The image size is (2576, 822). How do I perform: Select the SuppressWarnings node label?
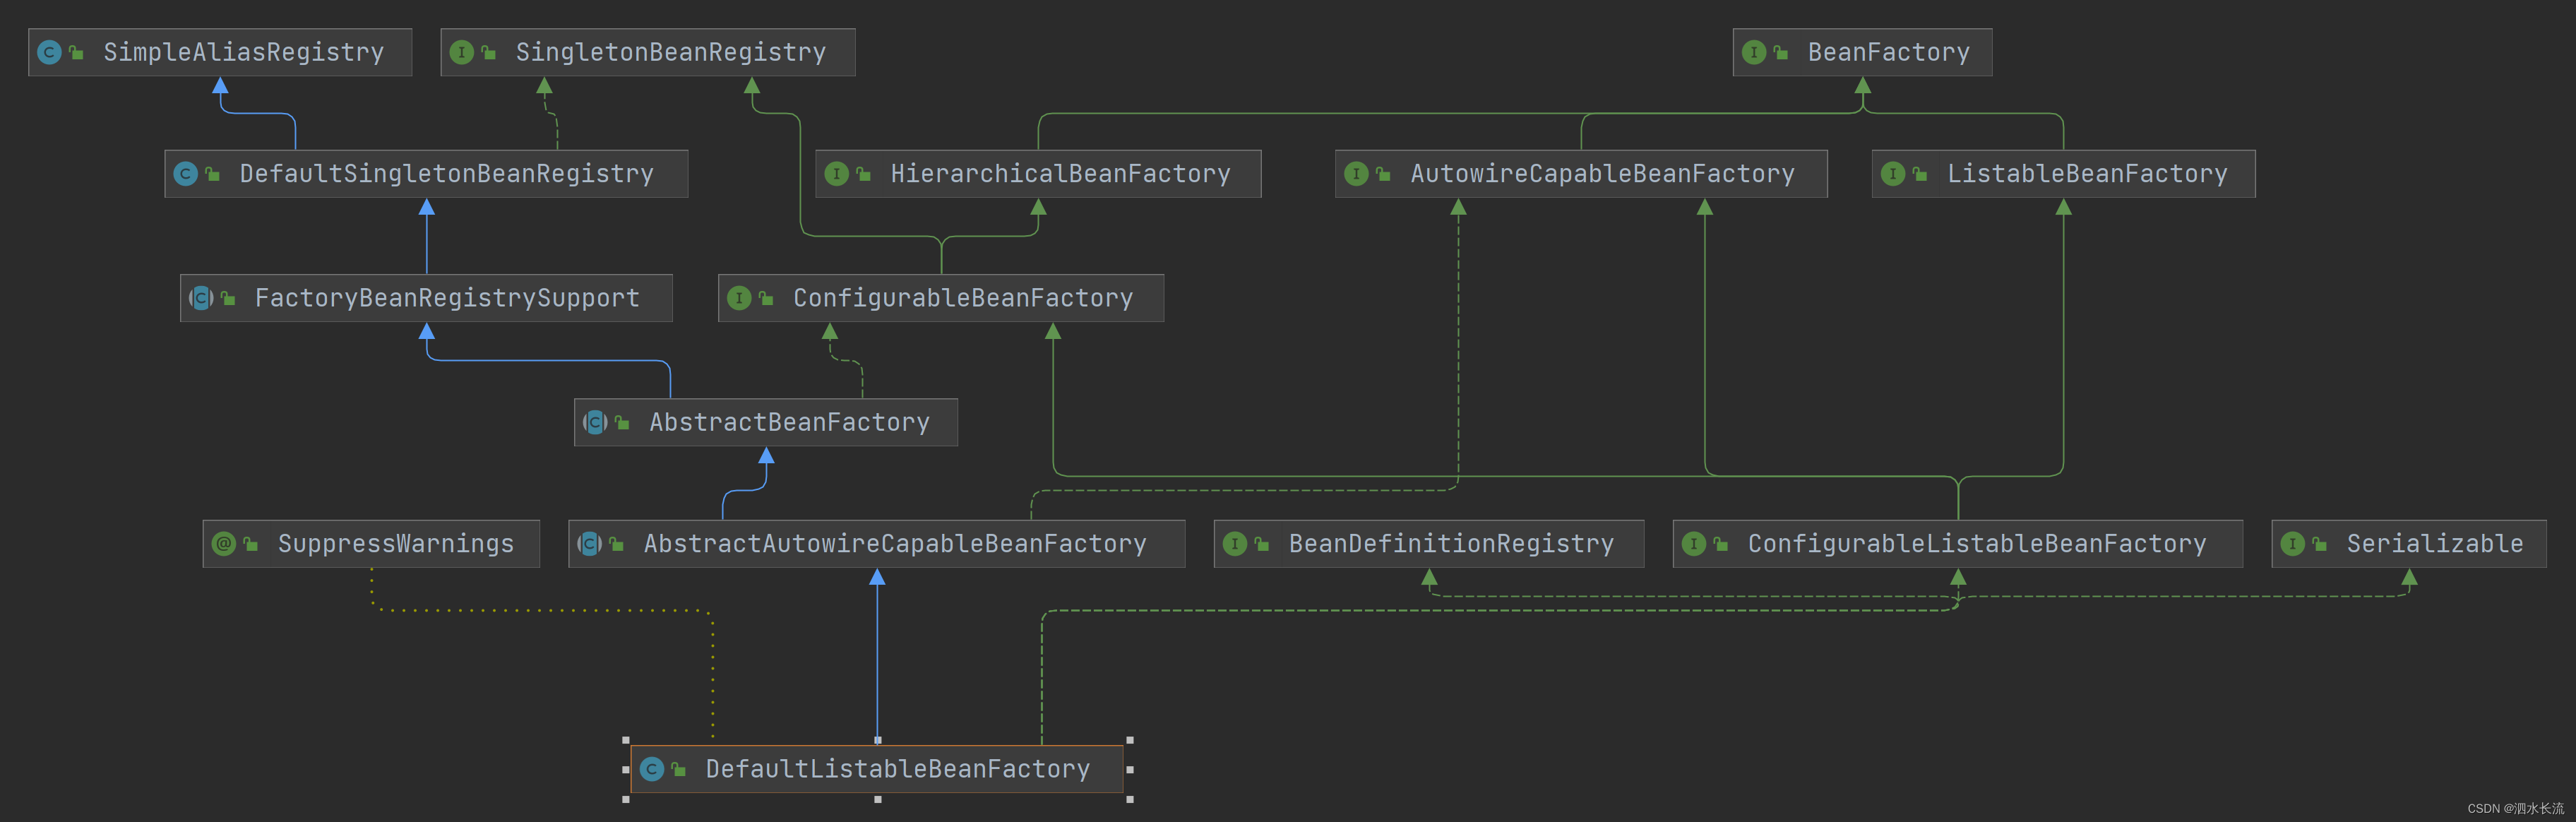[396, 544]
